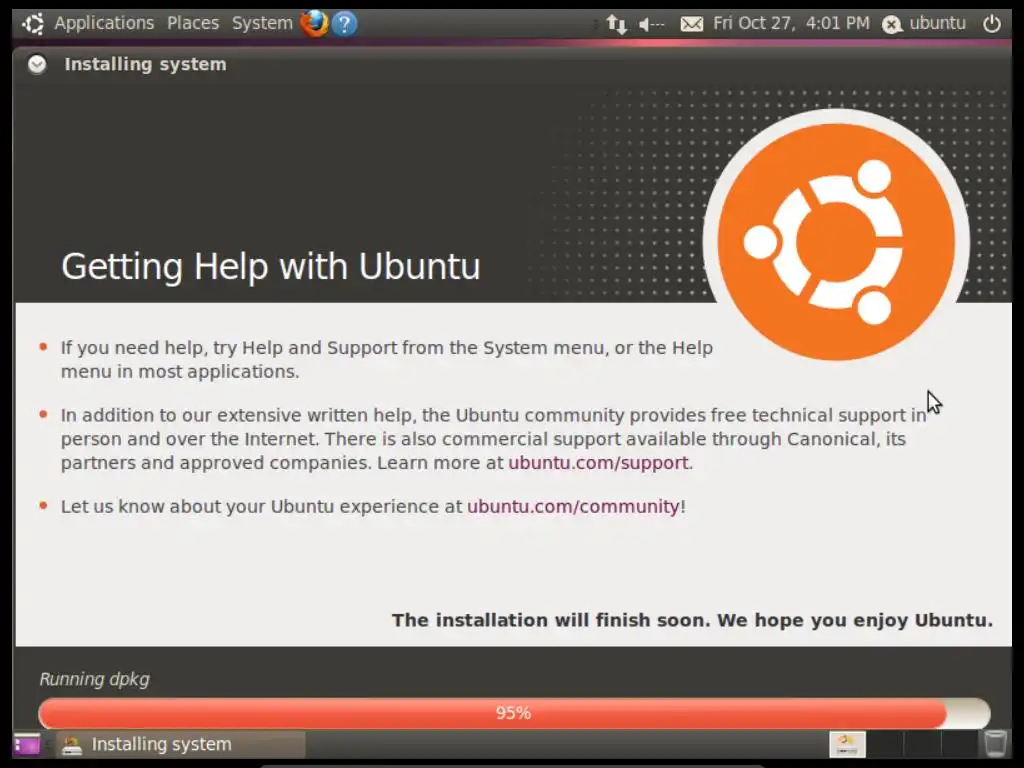Open the volume speaker icon

(x=651, y=25)
